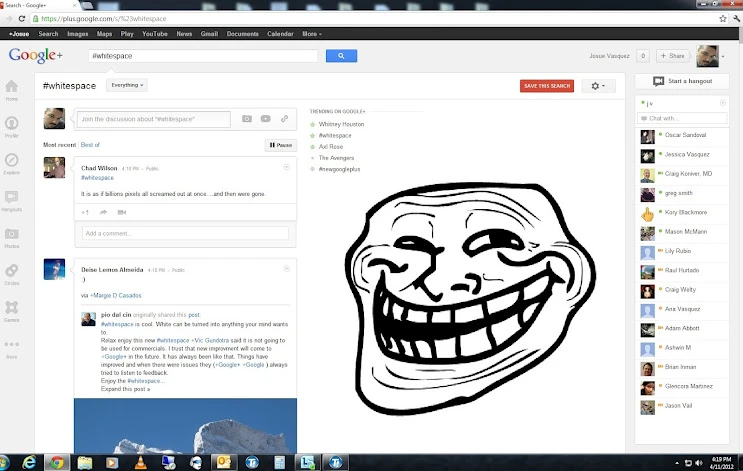
Task: Click Save This Search button
Action: [547, 86]
